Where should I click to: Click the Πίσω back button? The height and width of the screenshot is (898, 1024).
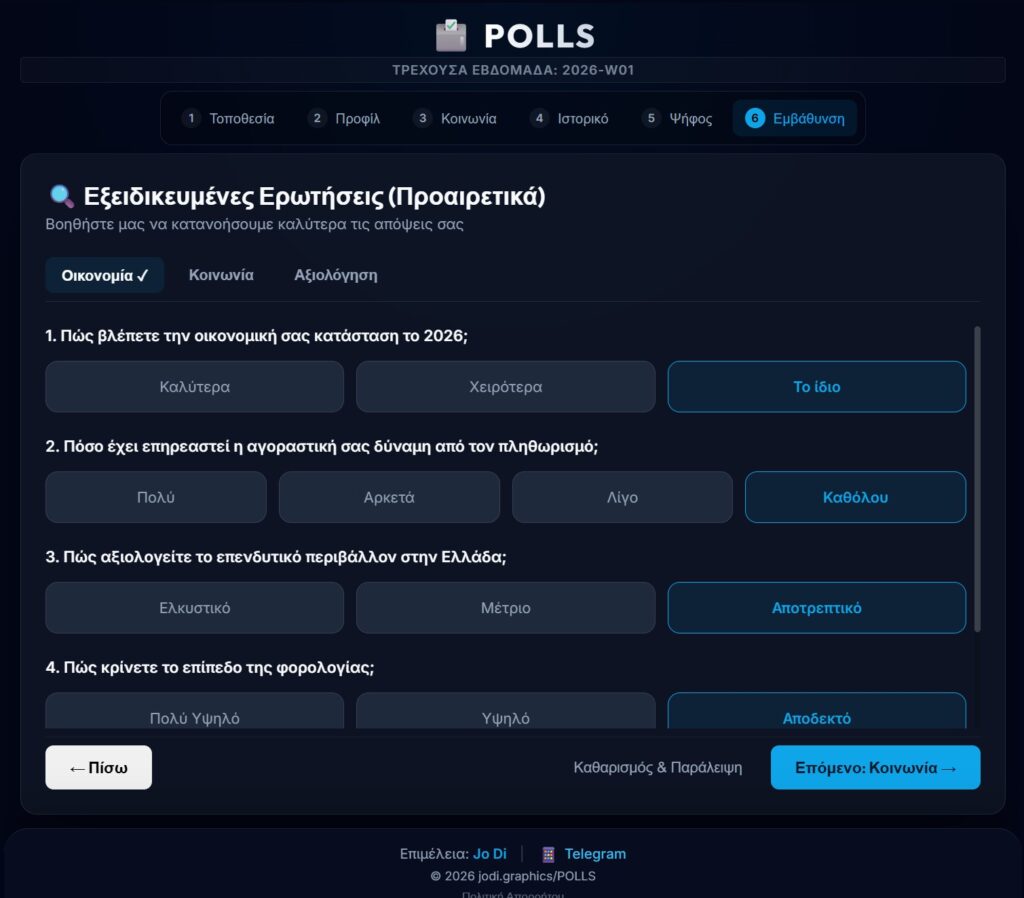(98, 767)
